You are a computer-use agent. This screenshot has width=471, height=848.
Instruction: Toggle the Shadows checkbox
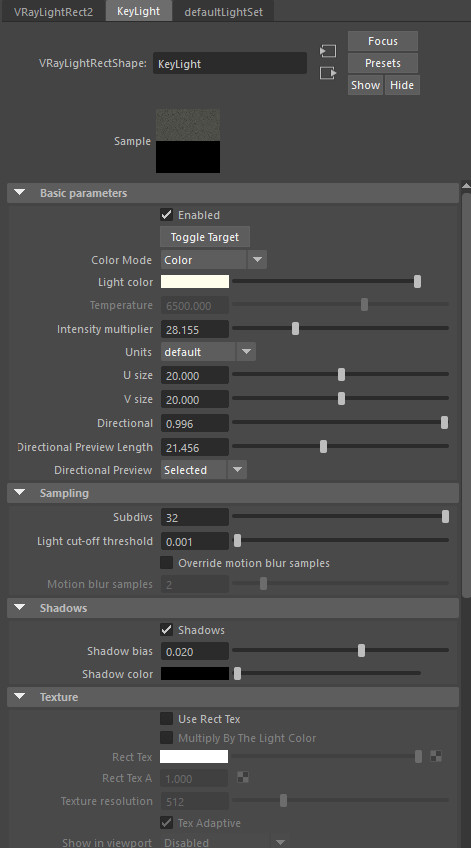pyautogui.click(x=167, y=630)
